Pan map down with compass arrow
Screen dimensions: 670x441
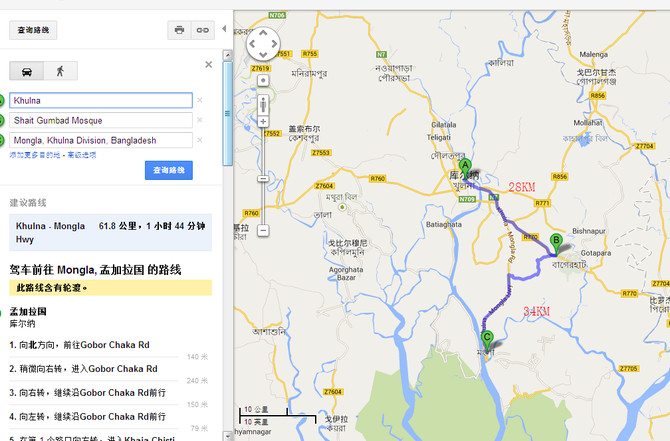coord(263,55)
